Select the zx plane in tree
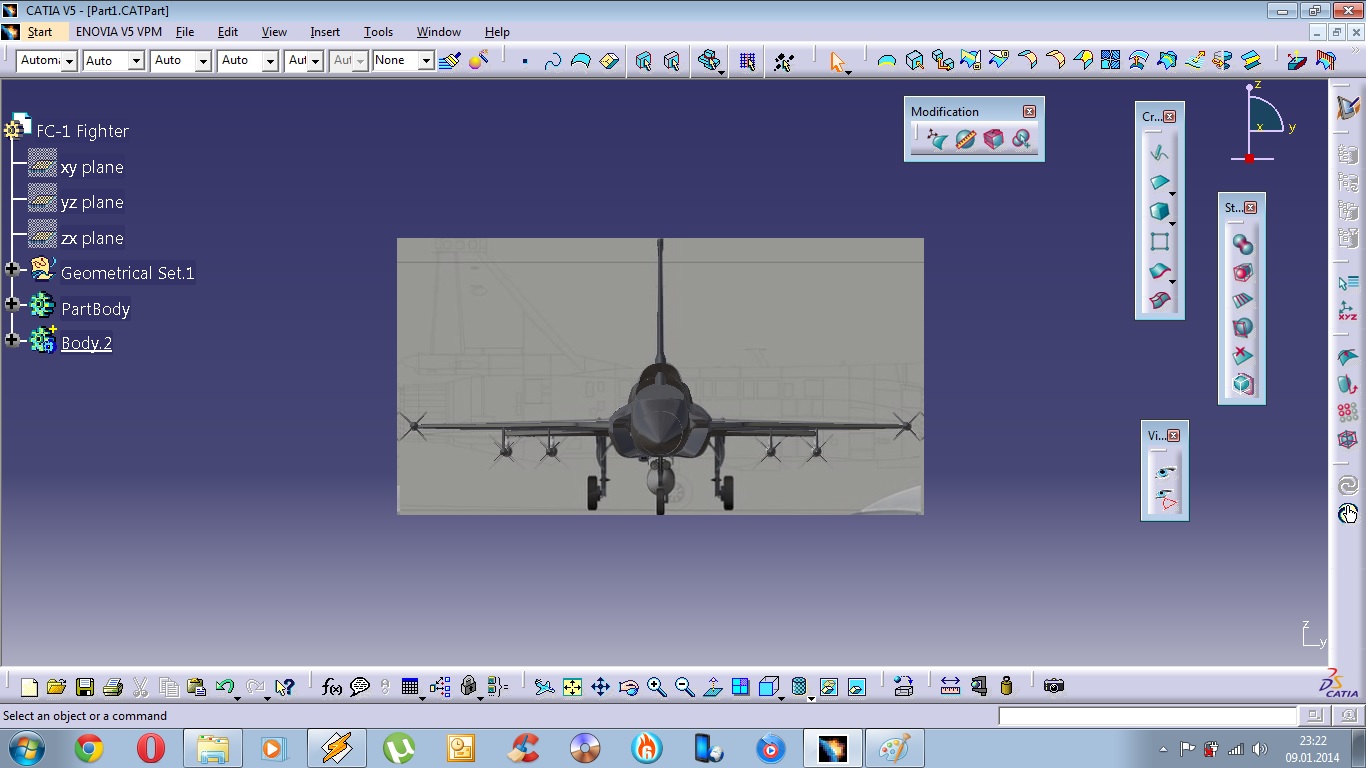Screen dimensions: 1366x768 point(92,238)
